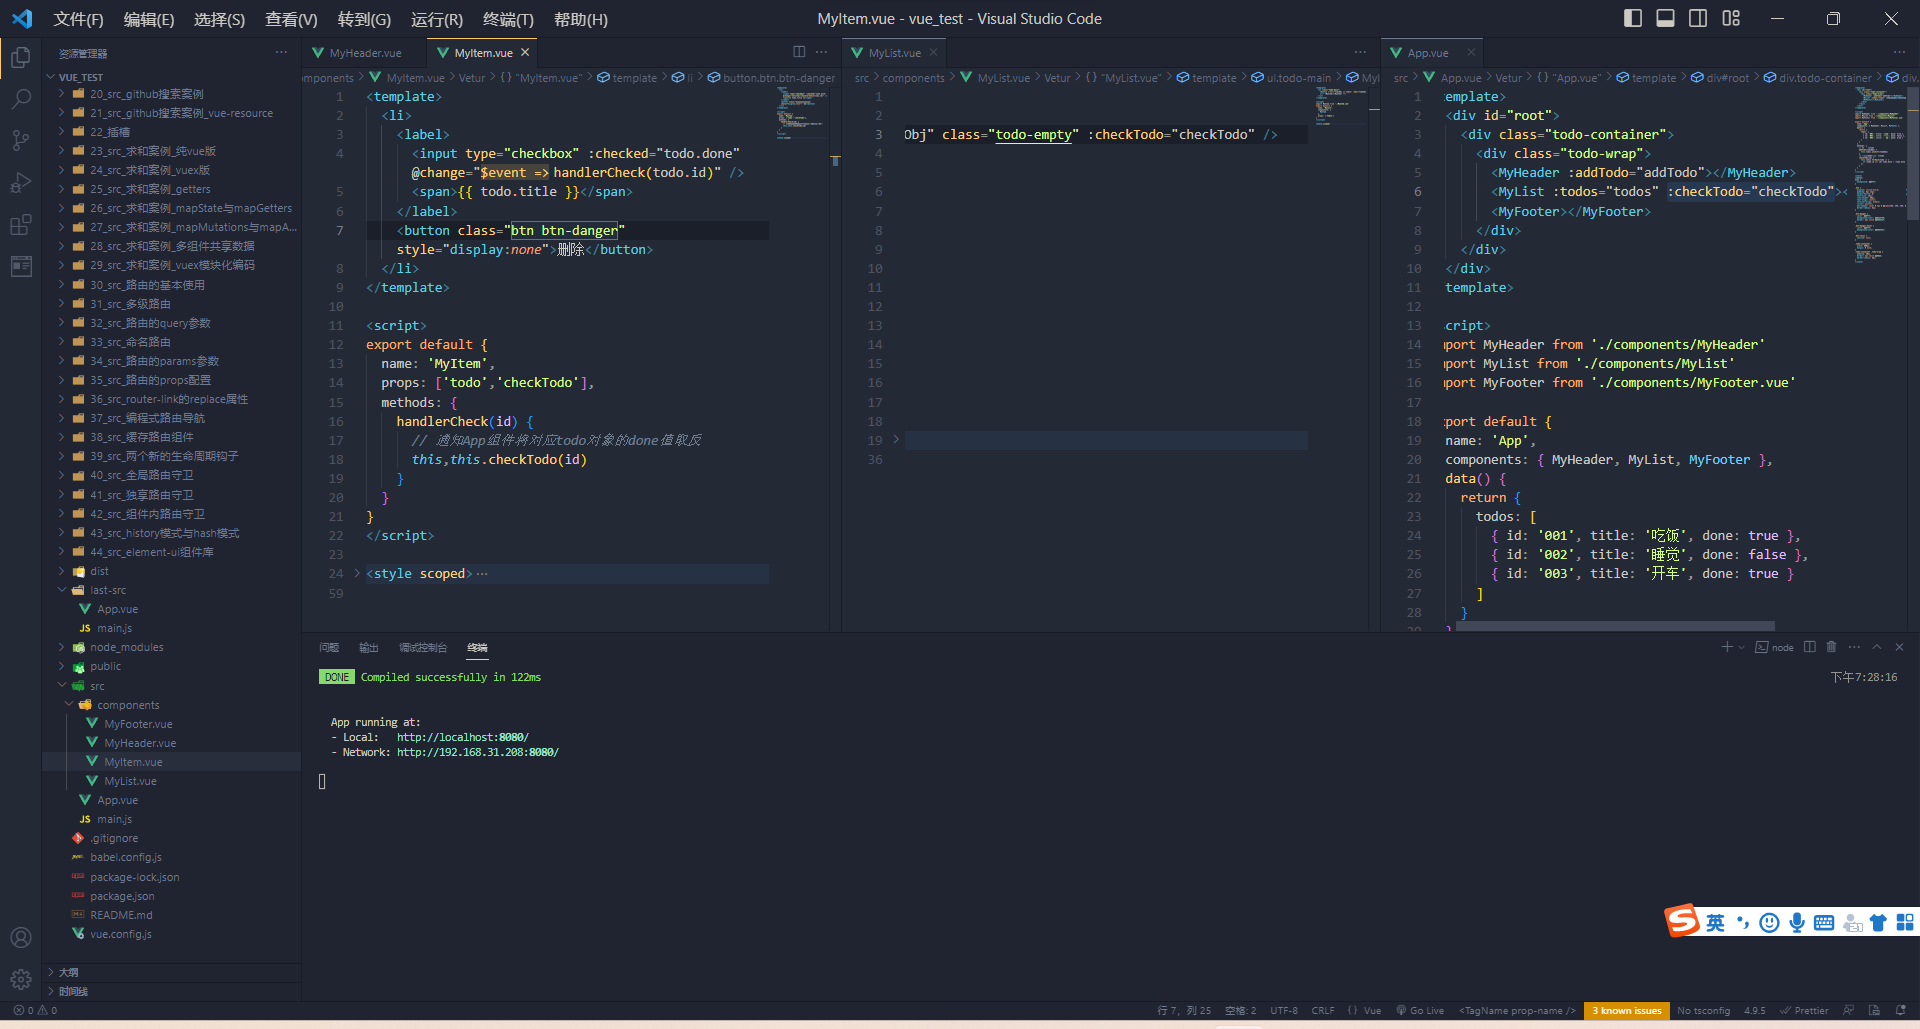1920x1029 pixels.
Task: Open more actions for App.vue editor group
Action: pos(1899,52)
